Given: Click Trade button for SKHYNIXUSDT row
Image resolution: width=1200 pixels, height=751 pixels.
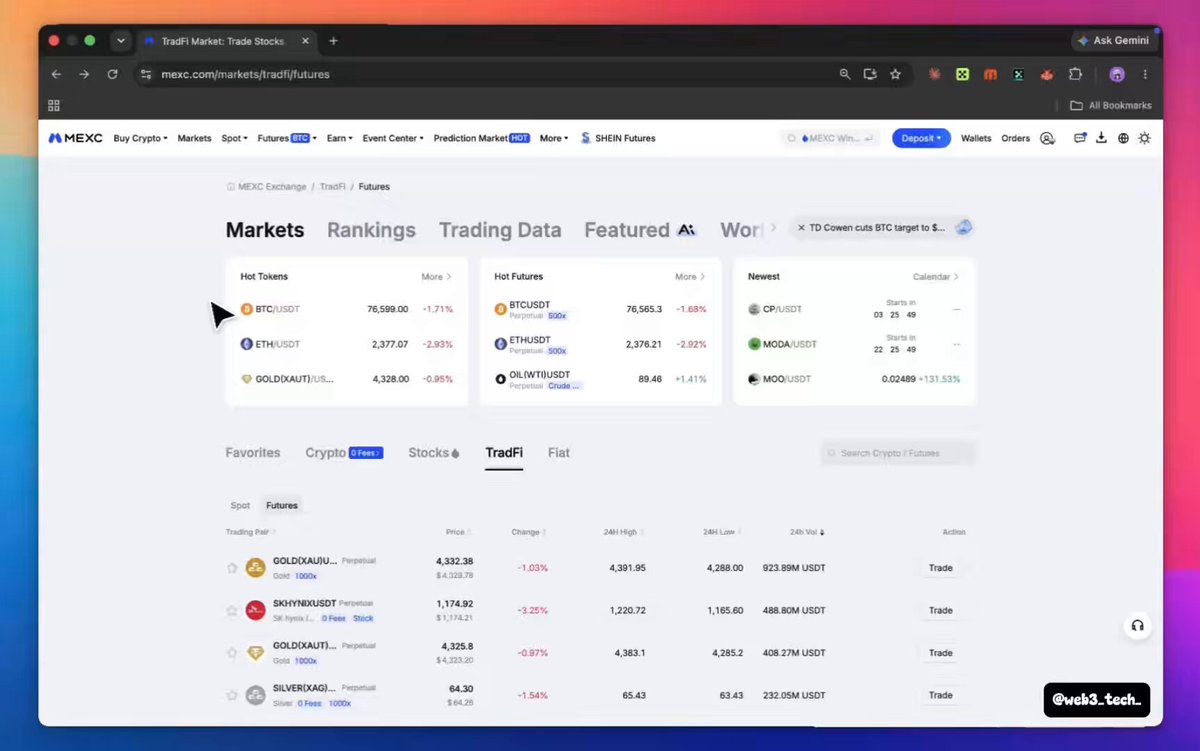Looking at the screenshot, I should (940, 610).
